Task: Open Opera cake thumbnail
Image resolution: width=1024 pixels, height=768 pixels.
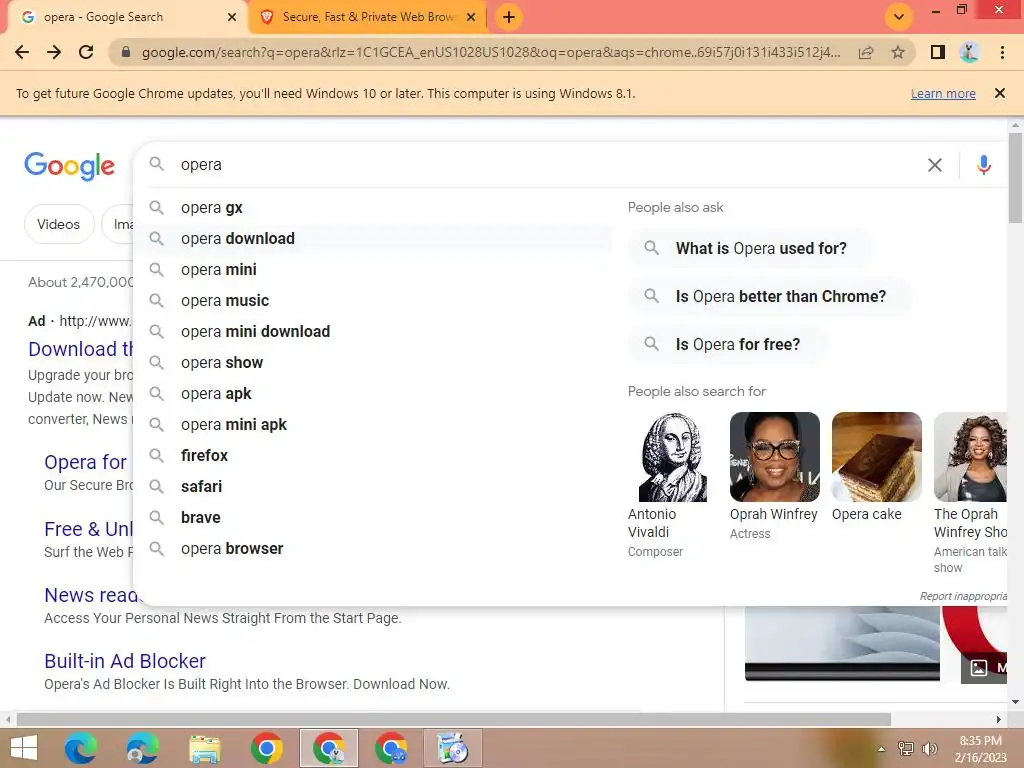Action: click(x=876, y=457)
